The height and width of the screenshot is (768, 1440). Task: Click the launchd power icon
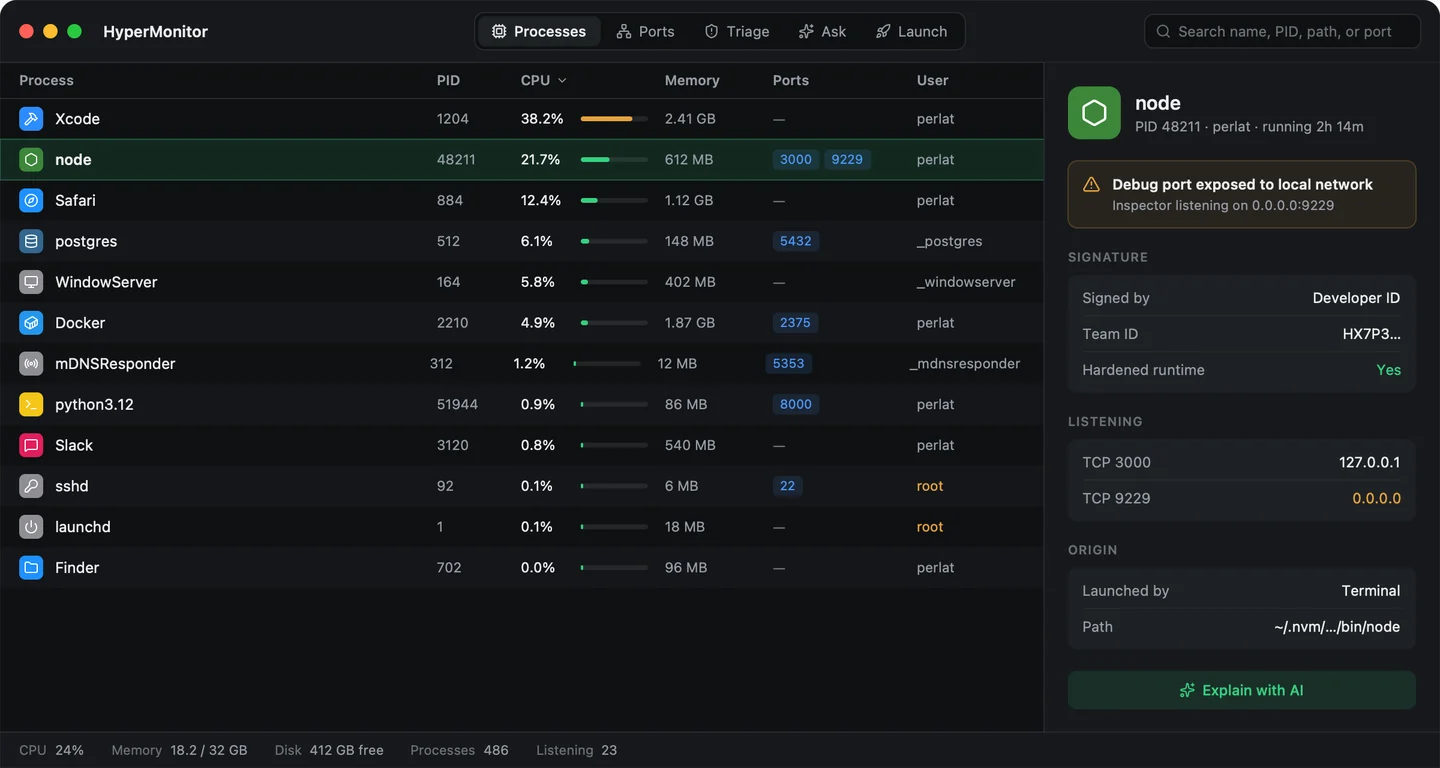pos(31,527)
